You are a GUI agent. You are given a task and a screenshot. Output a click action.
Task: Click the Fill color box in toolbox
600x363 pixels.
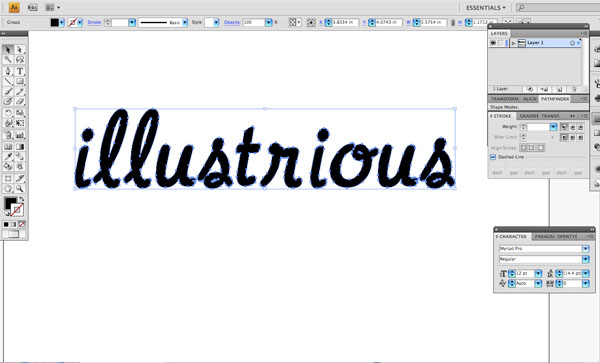(10, 203)
